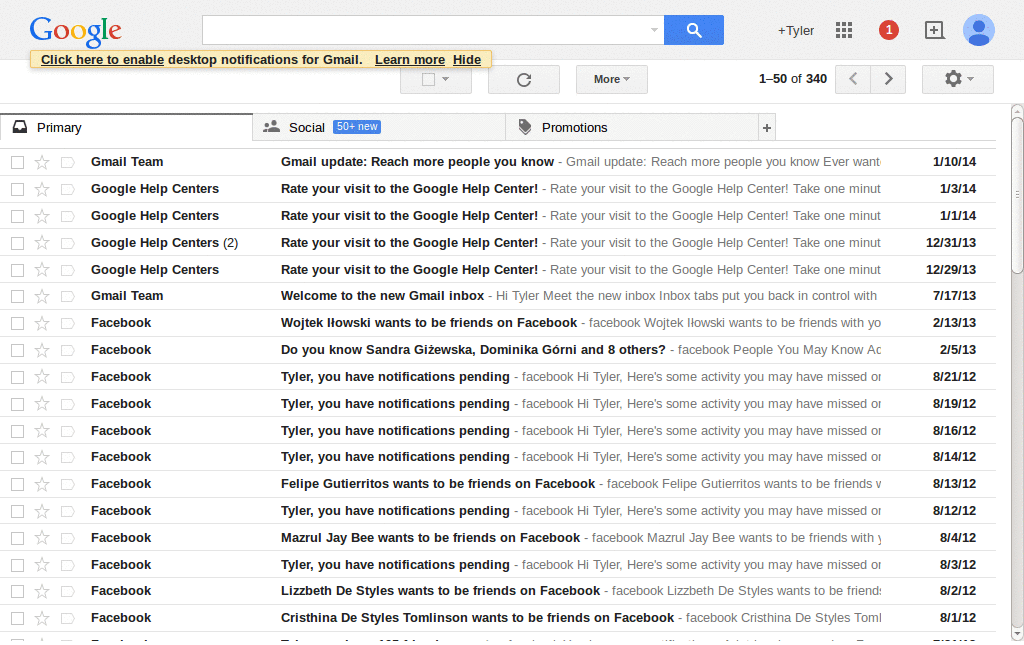Click 'Click here to enable' notifications link
Screen dimensions: 1024x645
point(103,59)
